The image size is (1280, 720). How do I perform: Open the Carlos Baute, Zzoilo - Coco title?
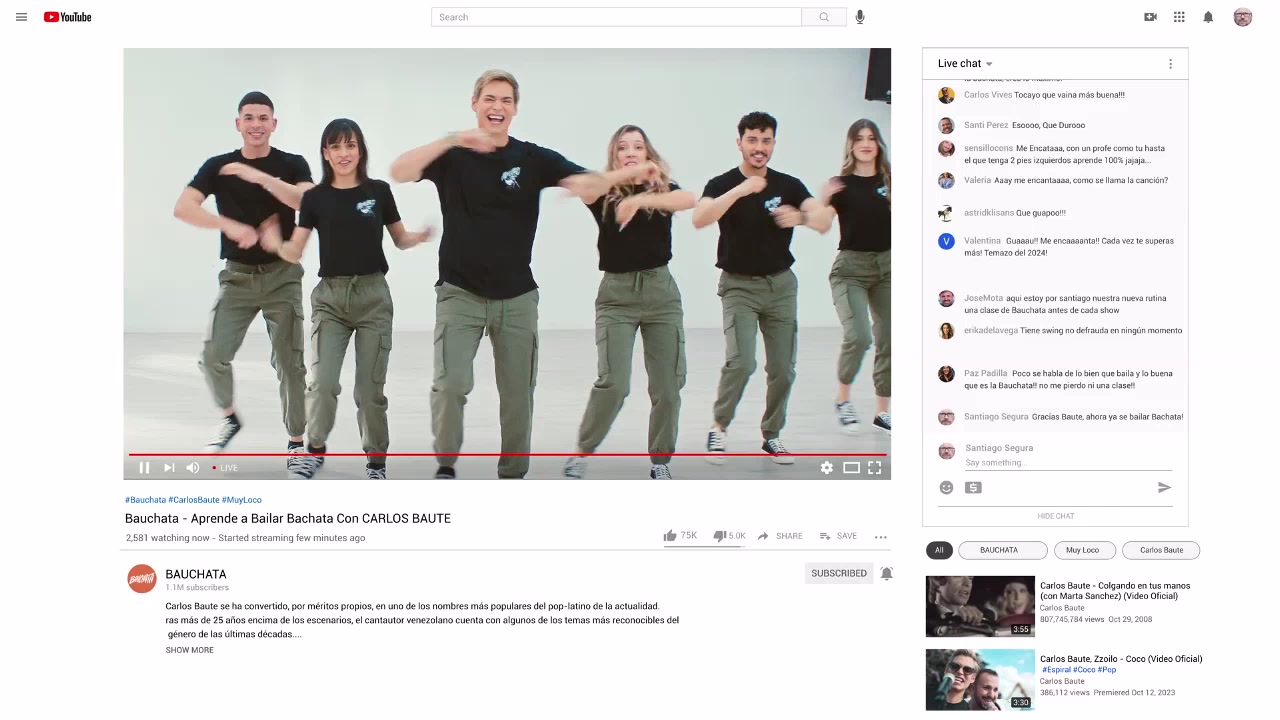tap(1121, 659)
